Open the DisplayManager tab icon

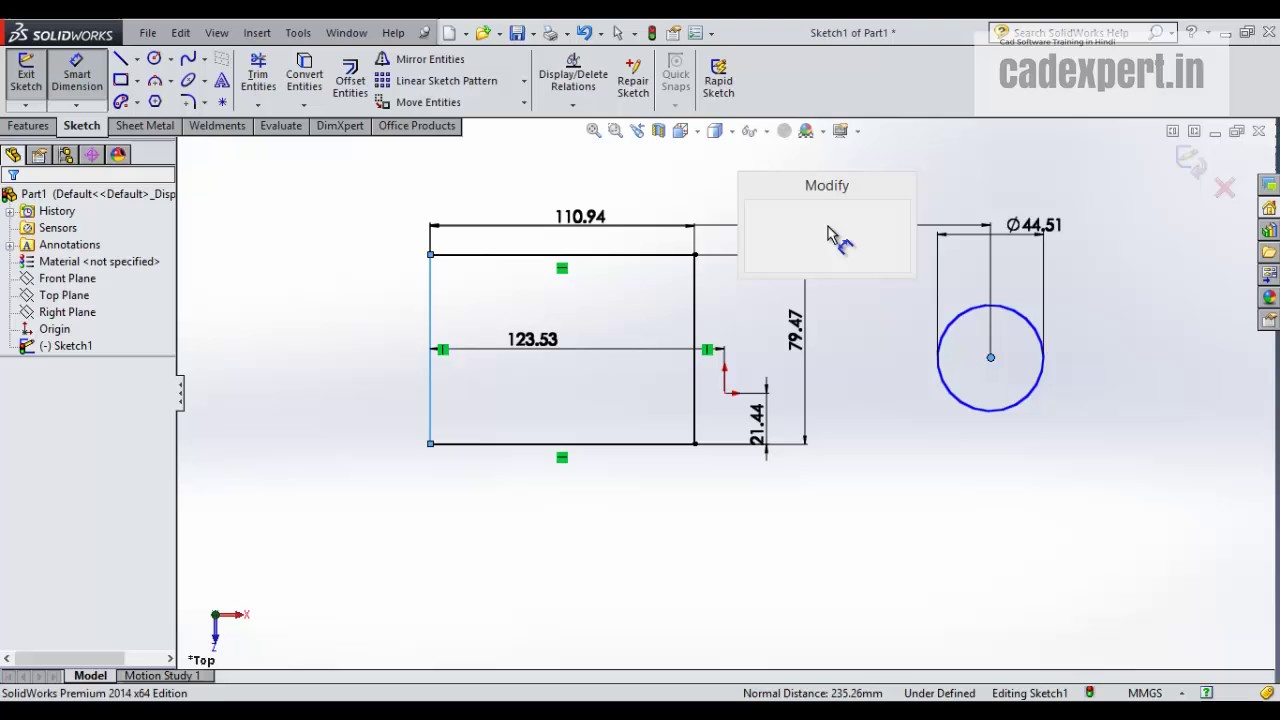[x=118, y=155]
